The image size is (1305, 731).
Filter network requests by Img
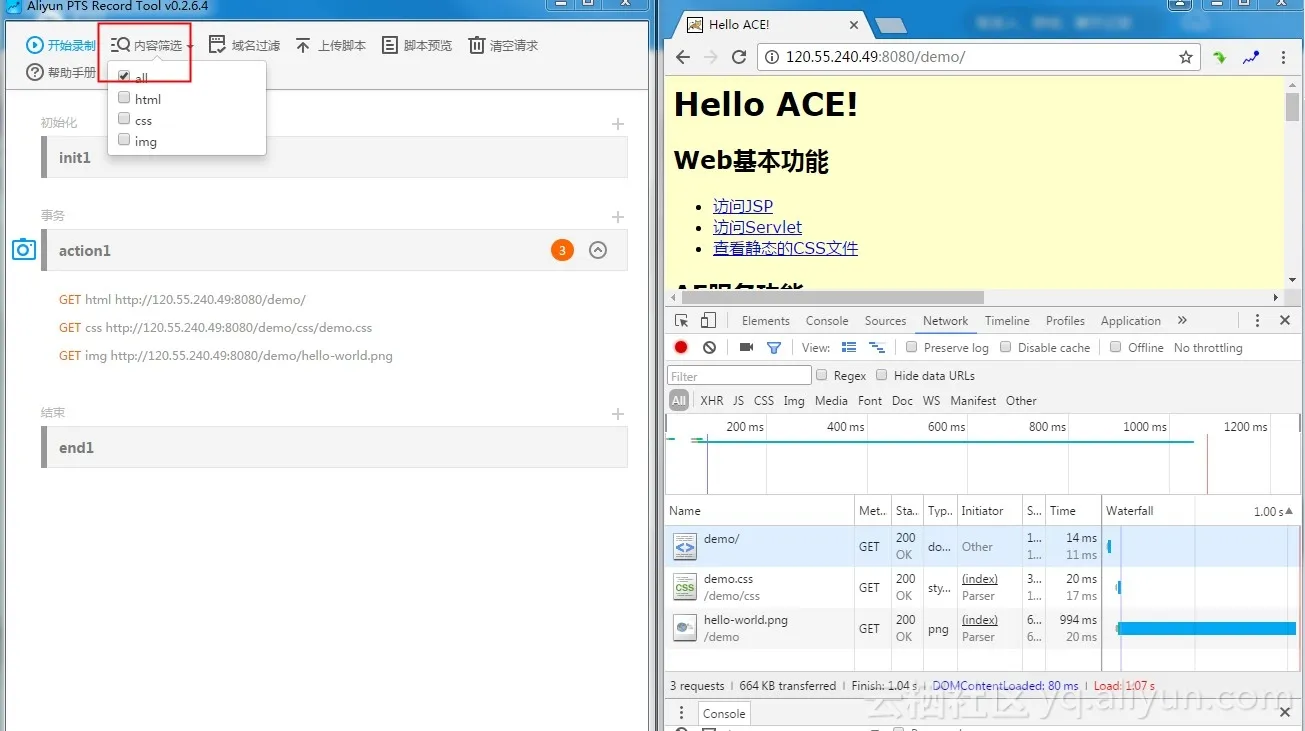coord(794,401)
